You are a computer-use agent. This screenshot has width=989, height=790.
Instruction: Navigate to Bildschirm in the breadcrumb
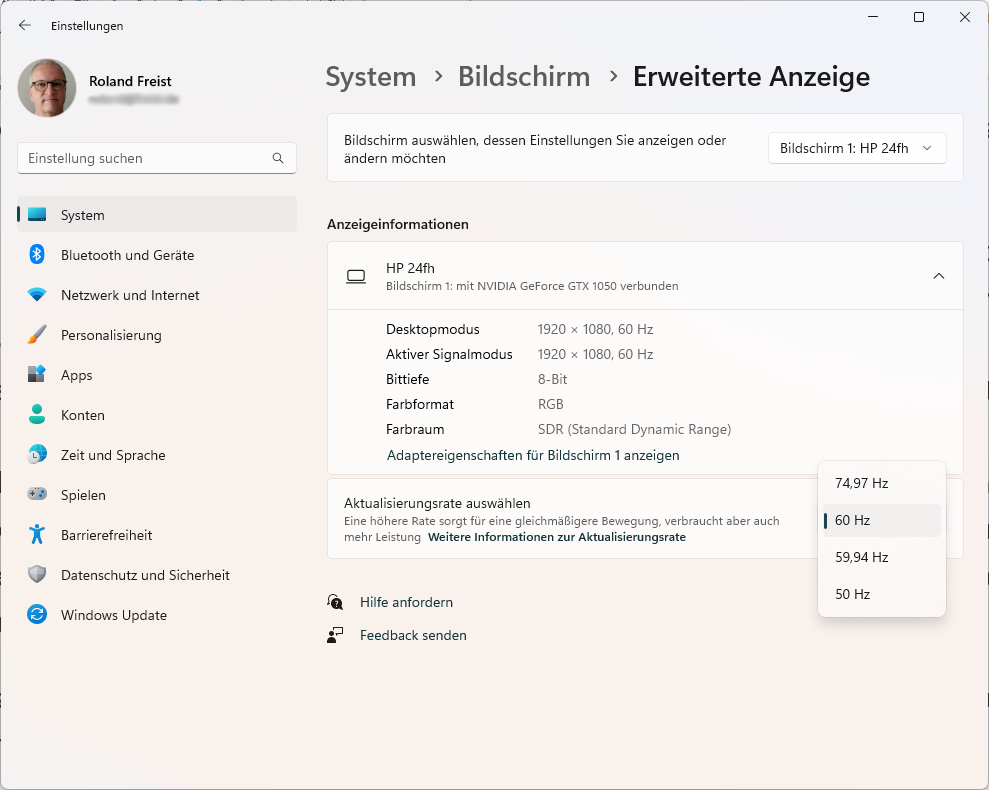tap(524, 77)
